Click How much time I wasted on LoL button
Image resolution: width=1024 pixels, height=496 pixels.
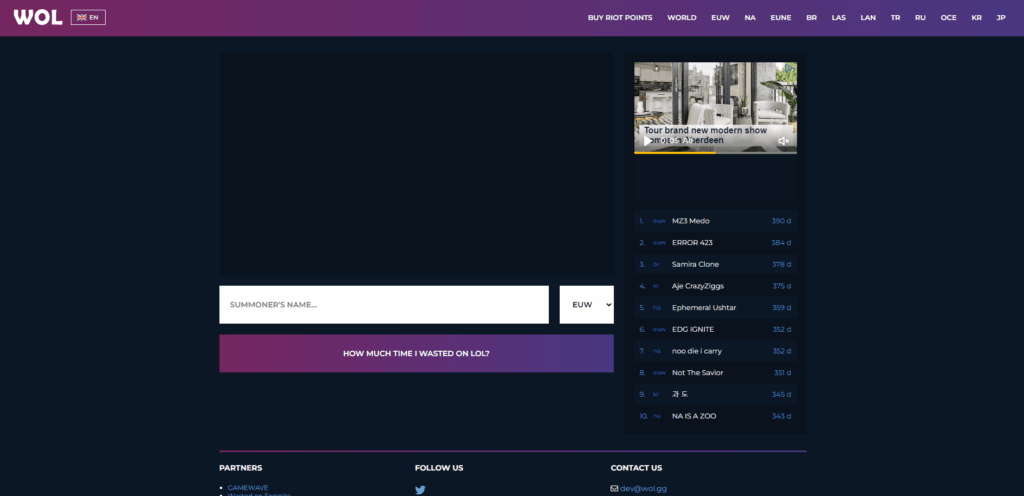pos(416,353)
